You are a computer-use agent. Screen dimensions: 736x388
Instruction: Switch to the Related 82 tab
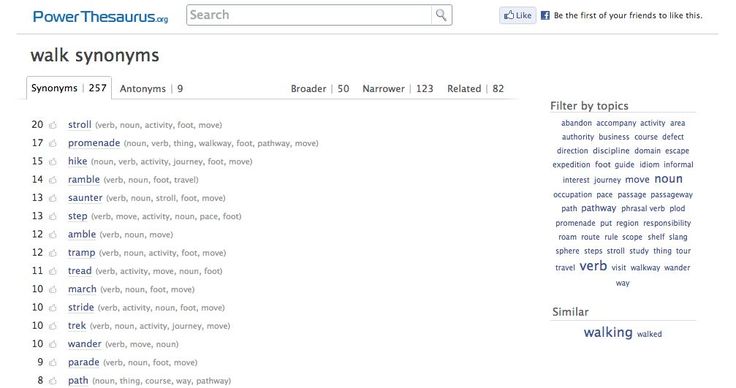[x=475, y=89]
